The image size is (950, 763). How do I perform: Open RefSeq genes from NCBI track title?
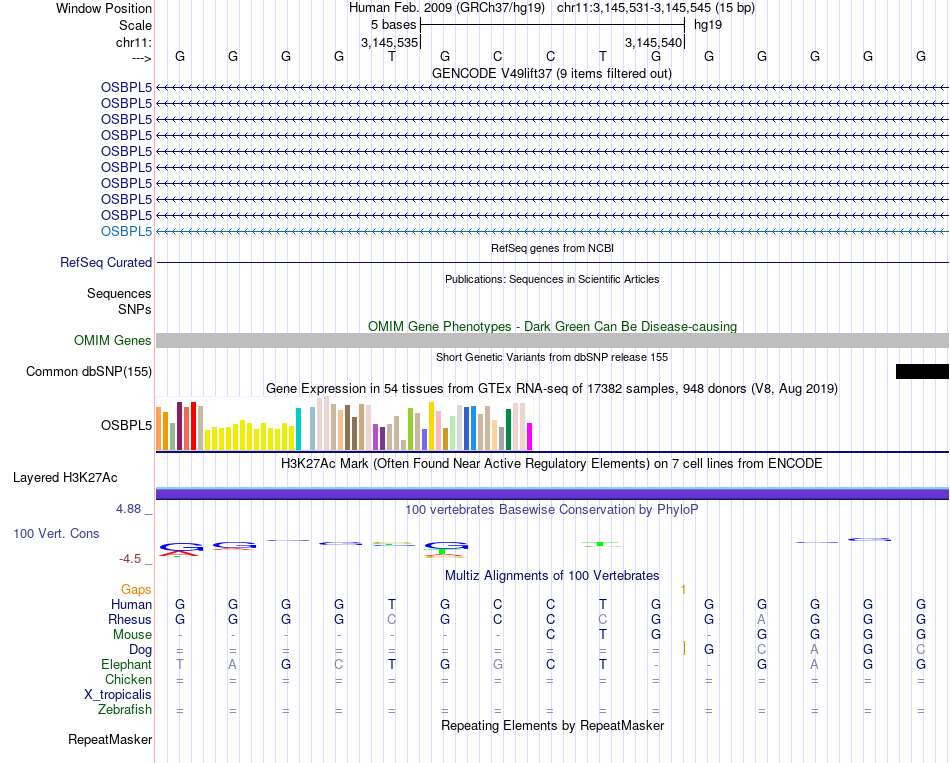pyautogui.click(x=552, y=248)
